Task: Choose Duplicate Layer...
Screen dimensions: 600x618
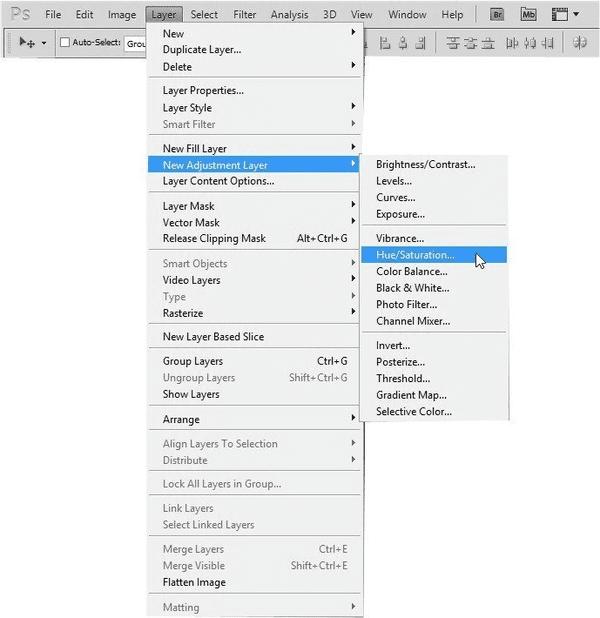Action: (253, 50)
